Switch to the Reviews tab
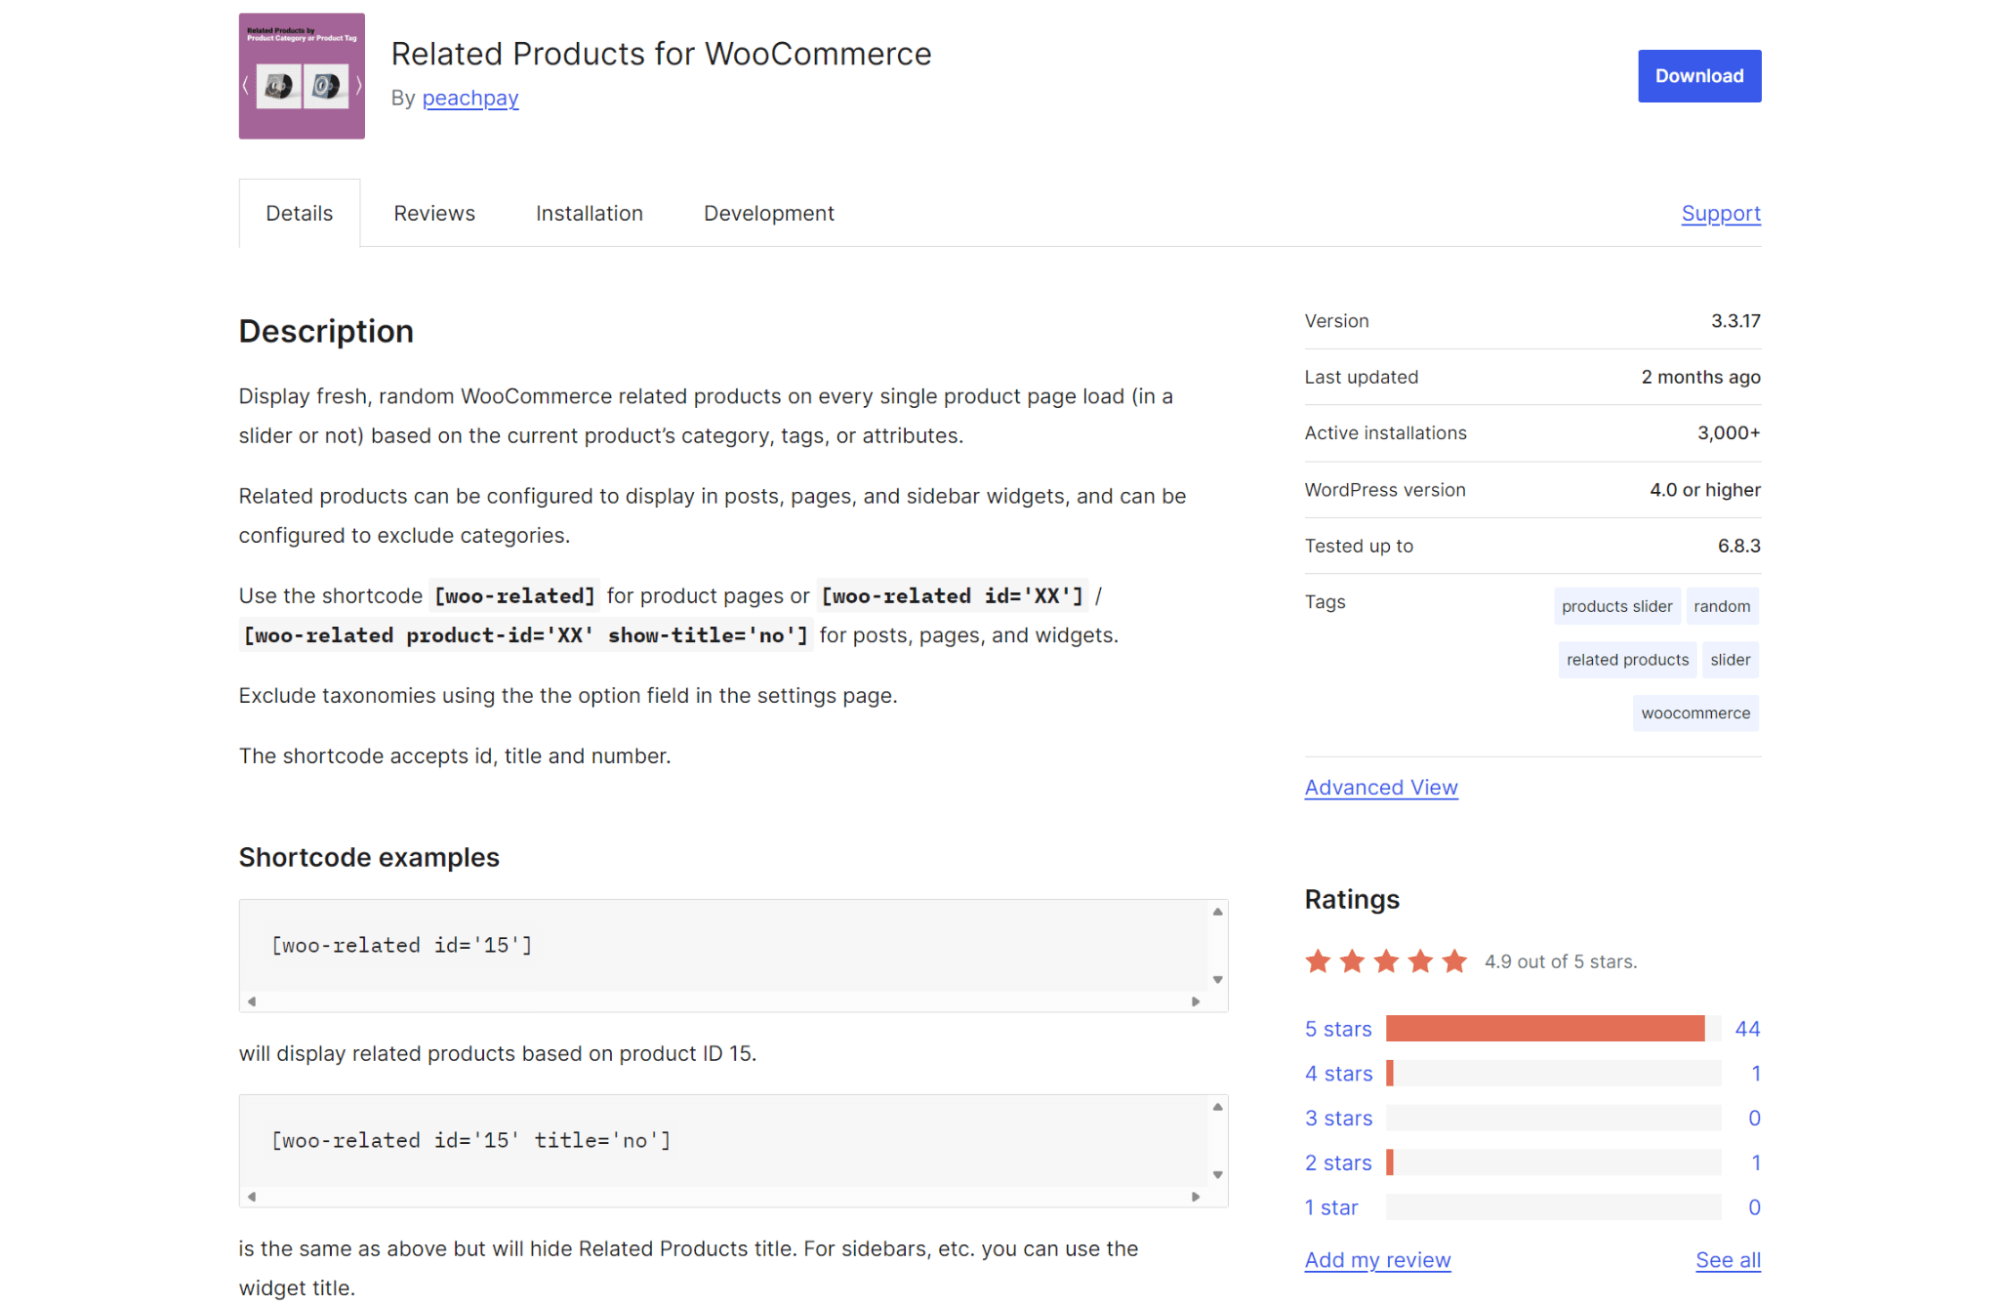This screenshot has width=1999, height=1309. [x=433, y=212]
